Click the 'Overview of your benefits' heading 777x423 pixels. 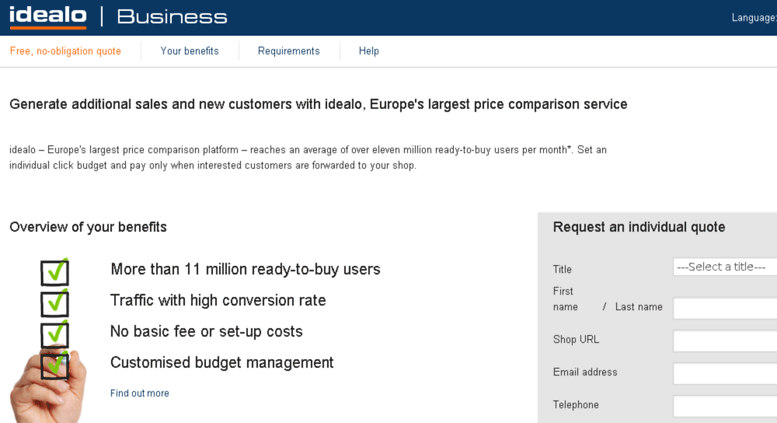point(88,227)
